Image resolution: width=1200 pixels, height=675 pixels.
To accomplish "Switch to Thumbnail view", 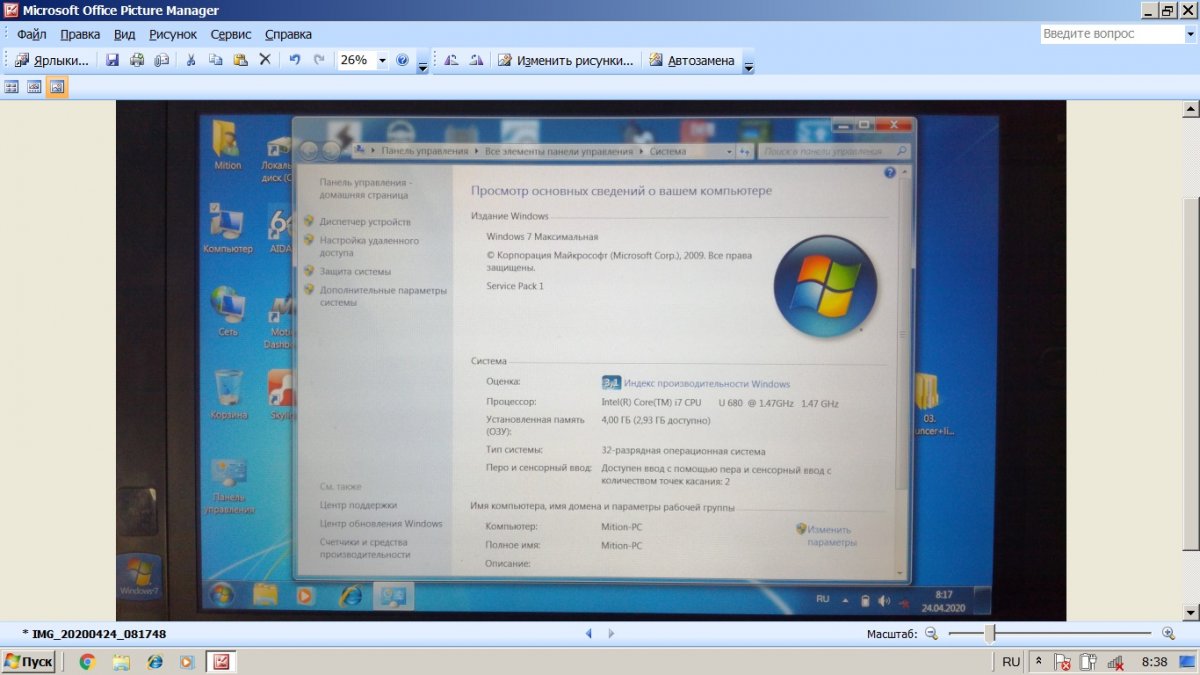I will click(12, 87).
